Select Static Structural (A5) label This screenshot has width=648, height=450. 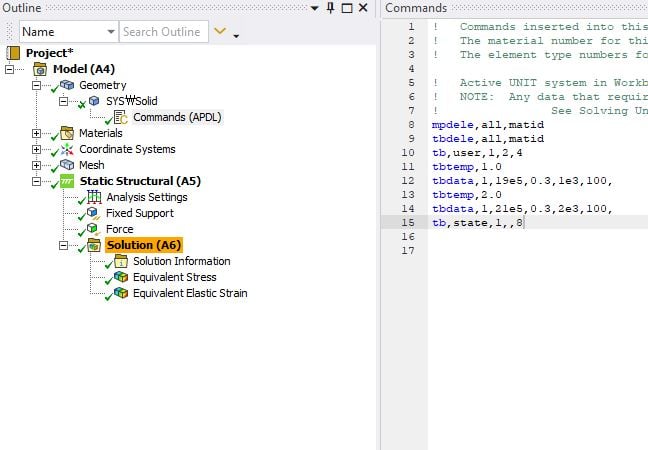(140, 181)
